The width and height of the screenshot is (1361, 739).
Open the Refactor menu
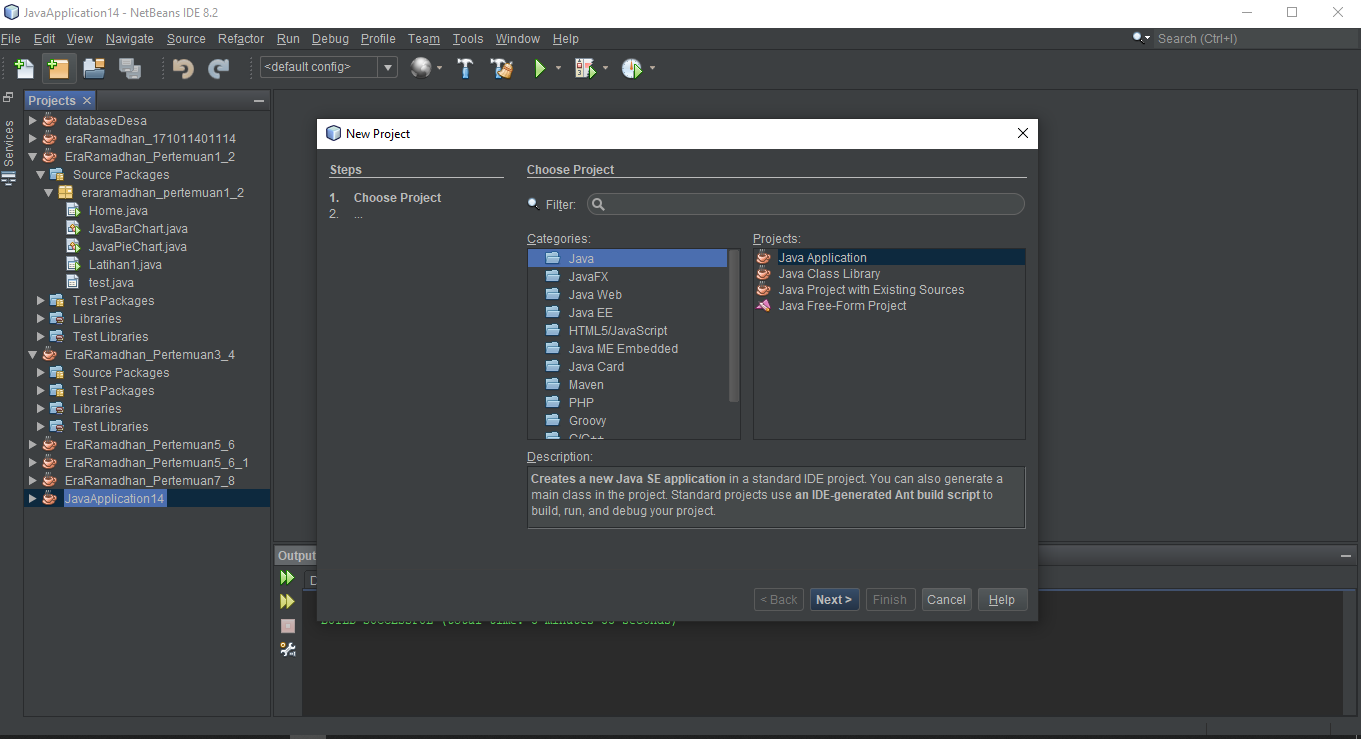pos(241,39)
